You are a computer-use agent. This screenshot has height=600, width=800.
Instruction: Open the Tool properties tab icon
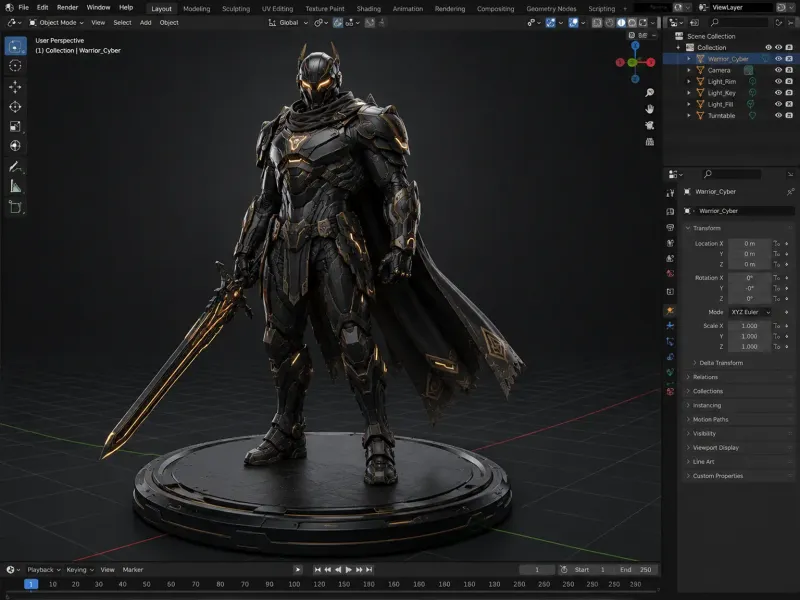(x=670, y=192)
